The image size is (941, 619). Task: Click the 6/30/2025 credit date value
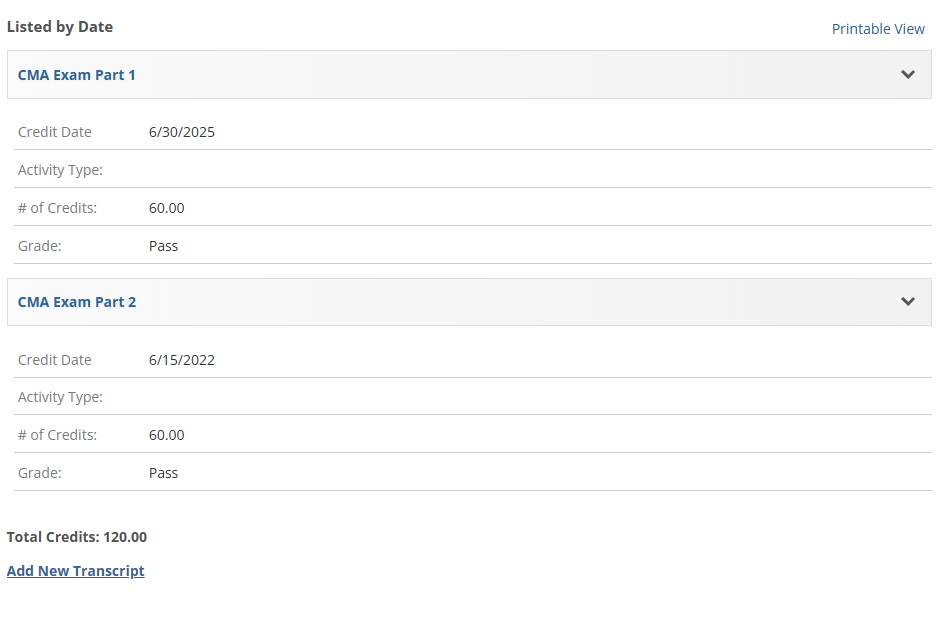pos(182,132)
